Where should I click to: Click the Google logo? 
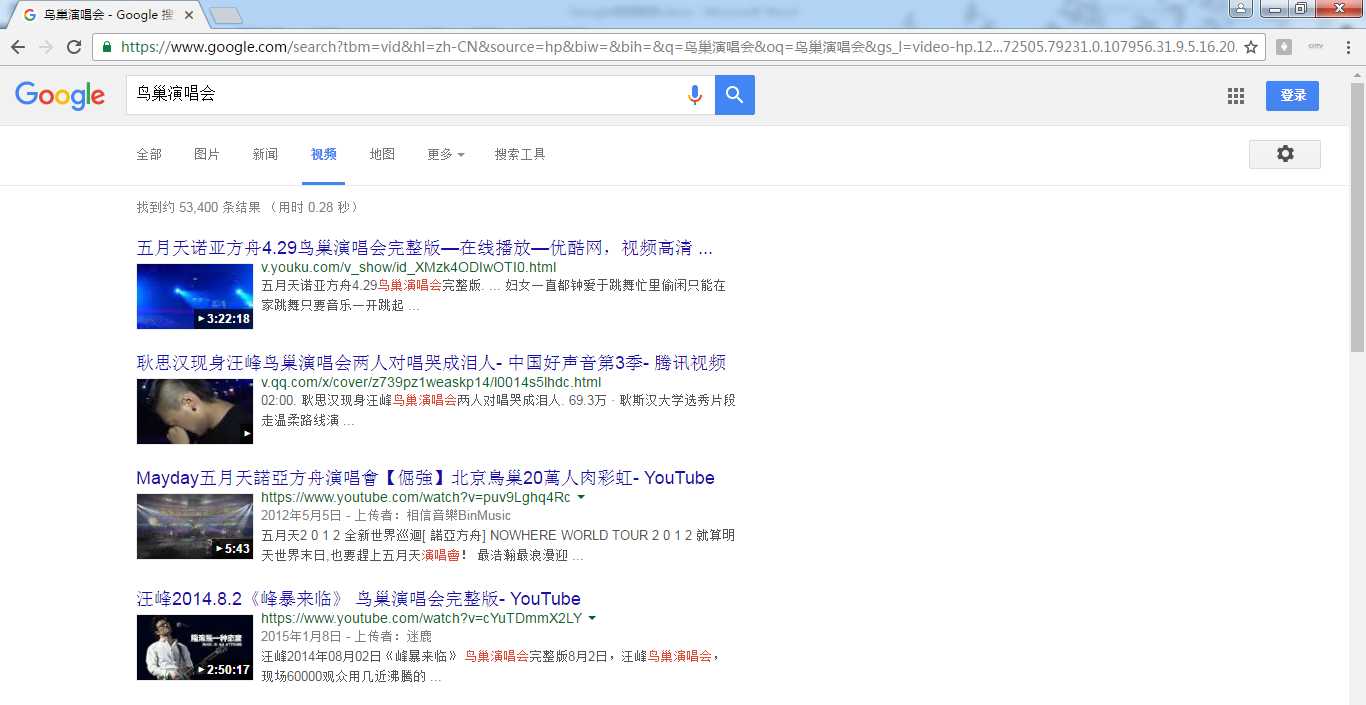click(60, 95)
